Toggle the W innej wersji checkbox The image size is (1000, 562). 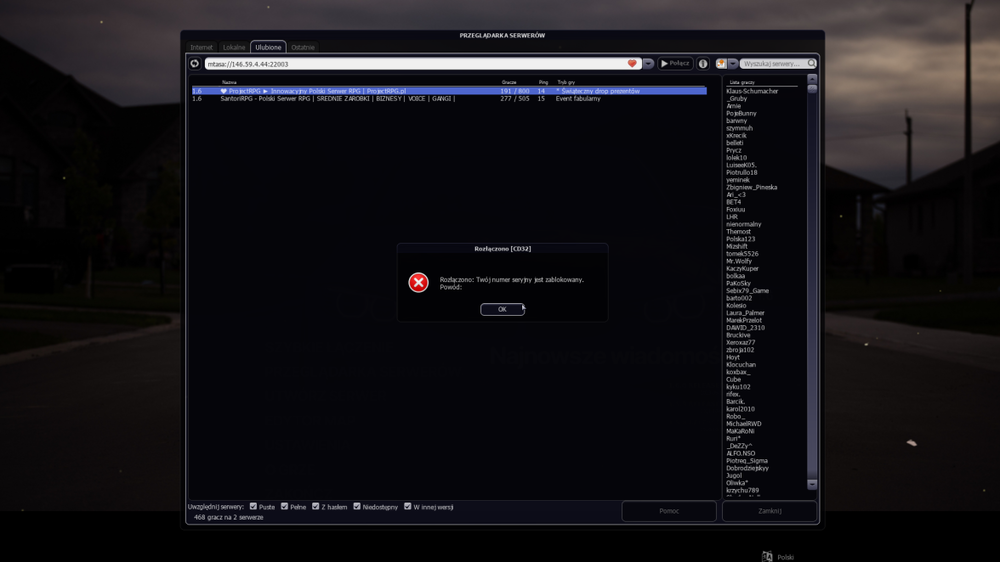(x=408, y=507)
